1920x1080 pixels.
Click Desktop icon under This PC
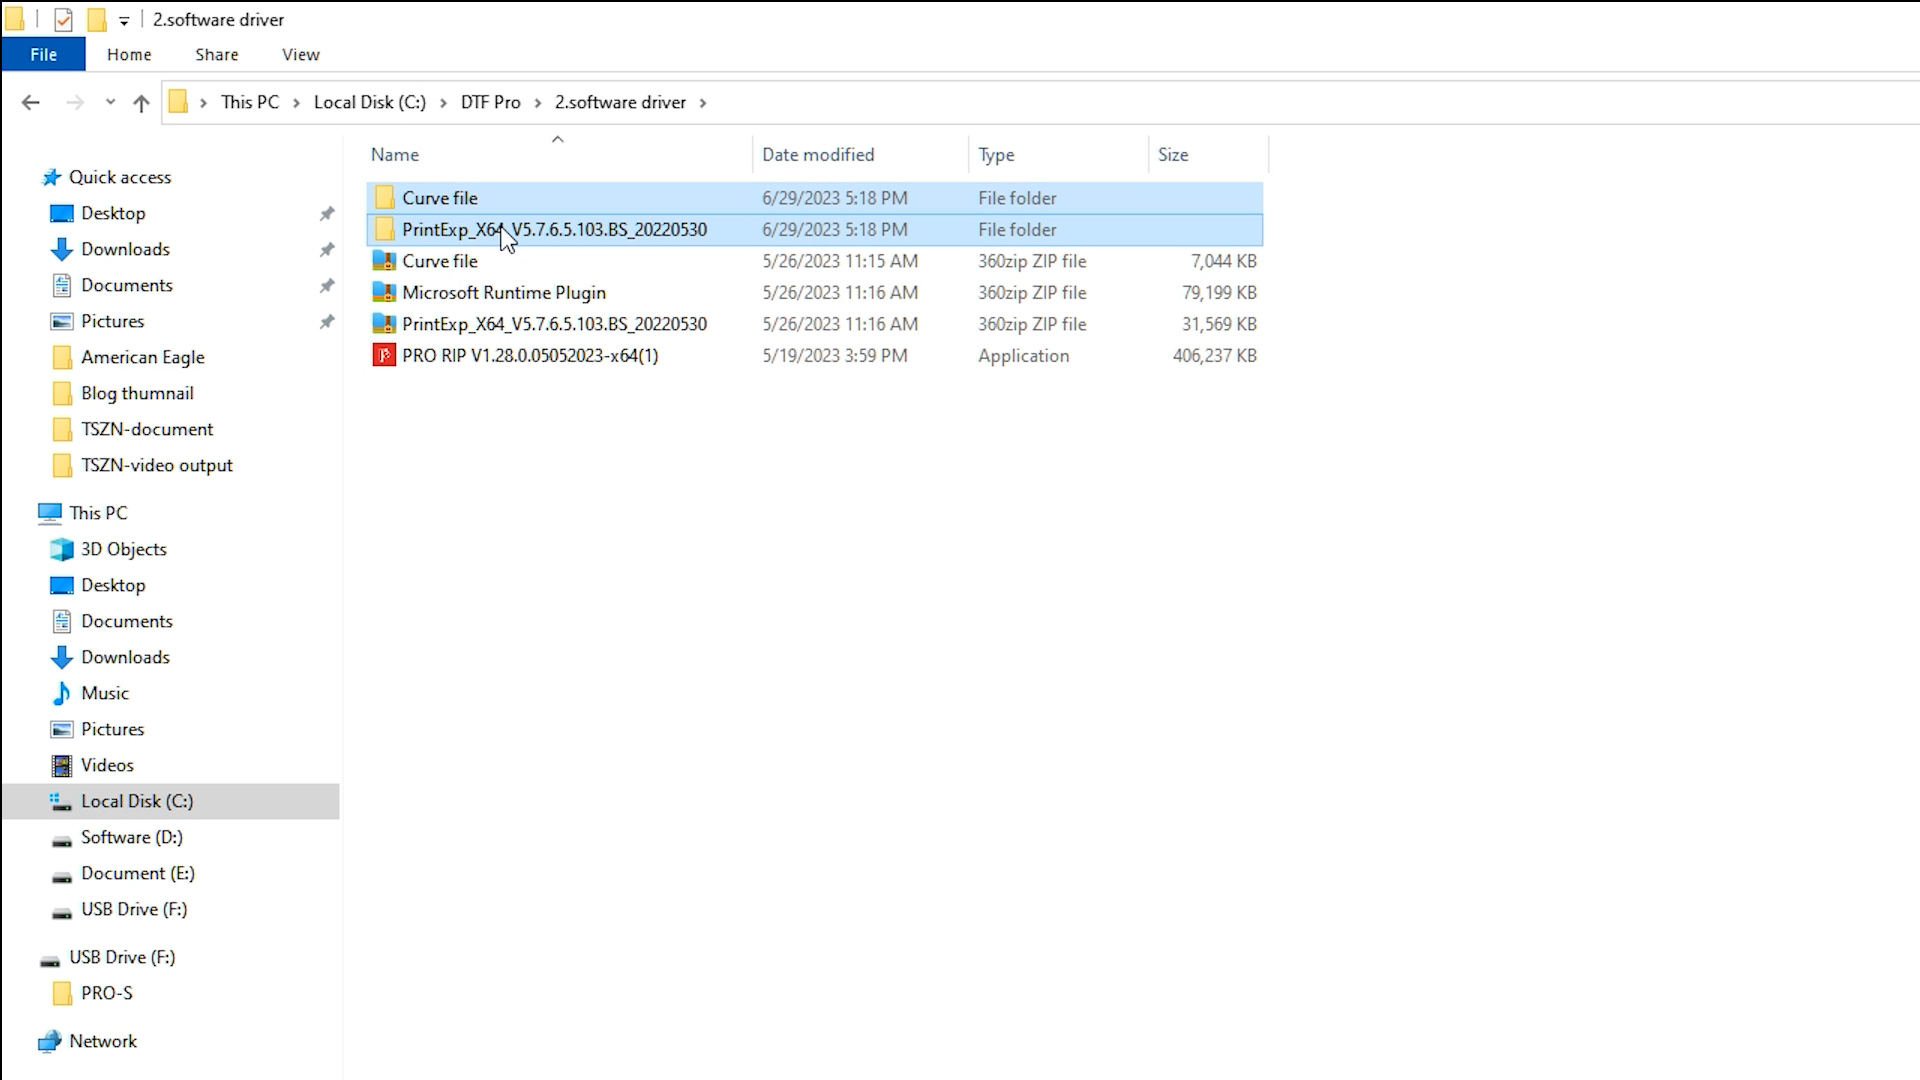(62, 585)
